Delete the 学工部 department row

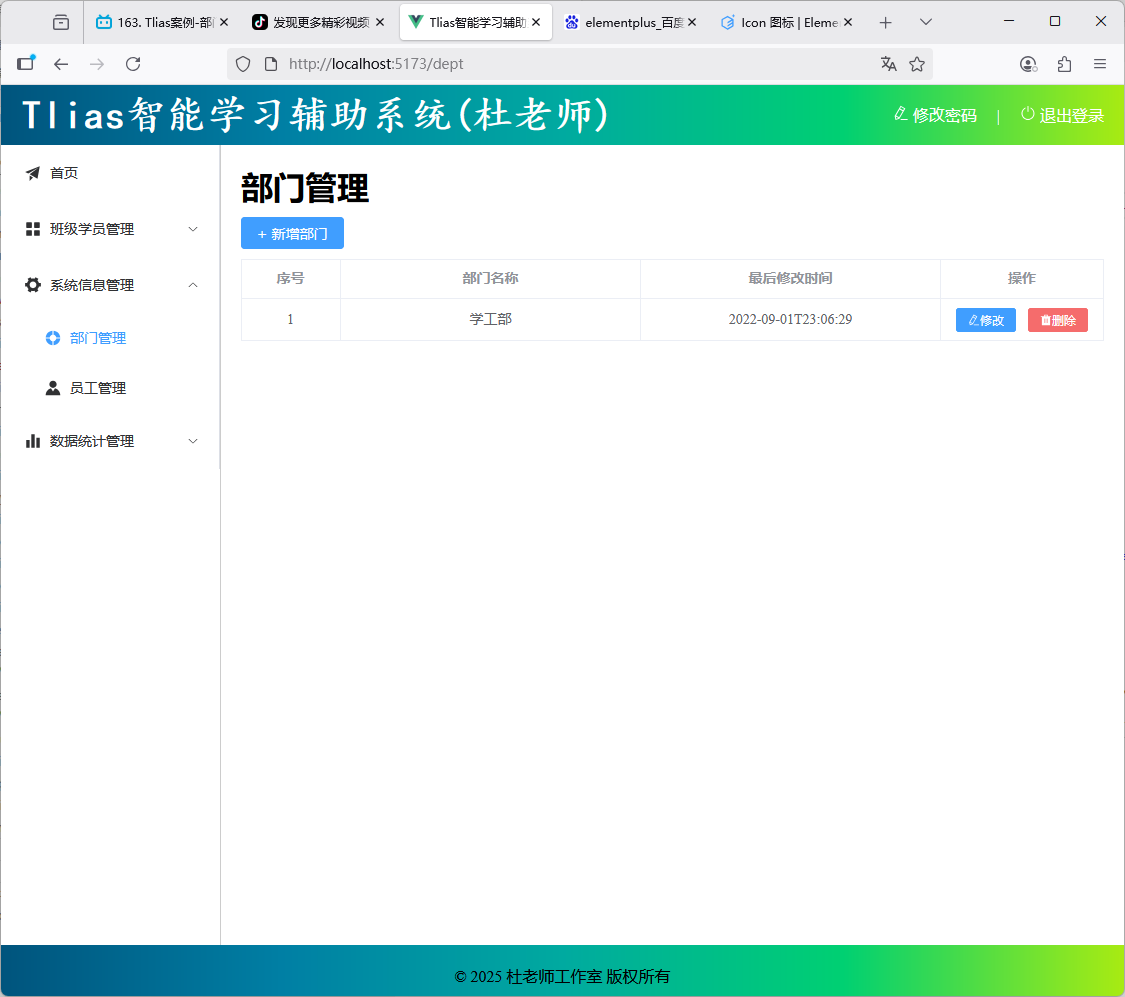[1057, 320]
